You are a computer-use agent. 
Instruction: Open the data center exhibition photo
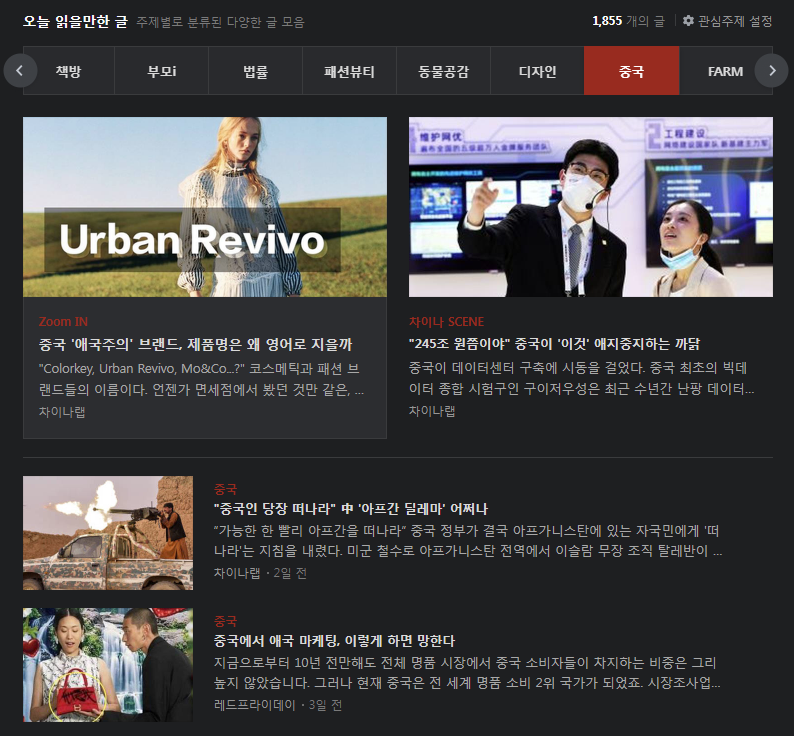click(590, 207)
